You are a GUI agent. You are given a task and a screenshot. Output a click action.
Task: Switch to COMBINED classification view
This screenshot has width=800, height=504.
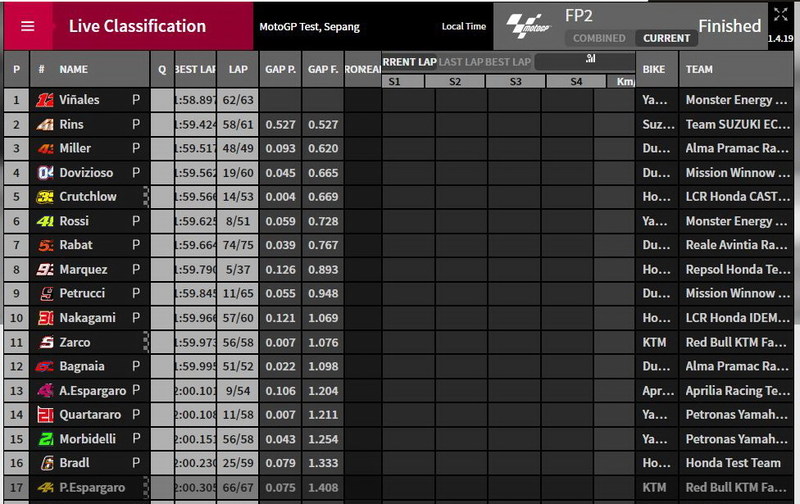[599, 38]
